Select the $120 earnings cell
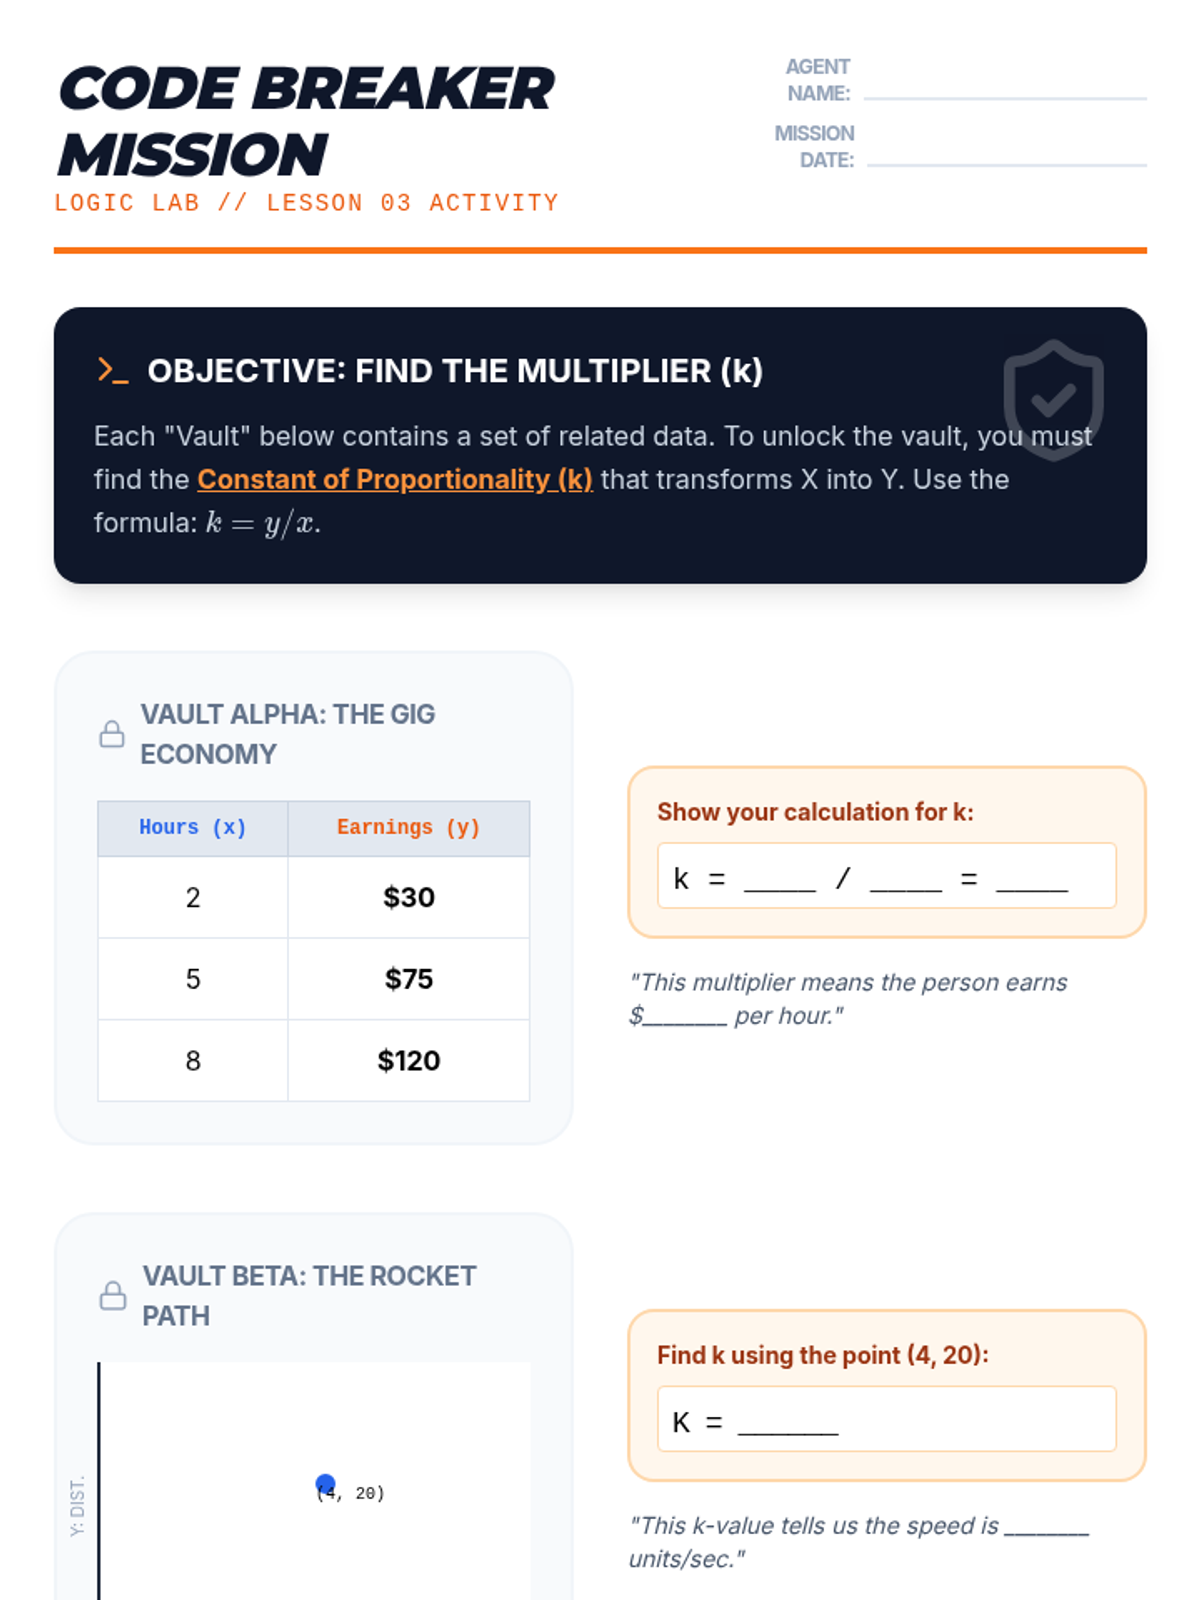1200x1600 pixels. tap(408, 1061)
